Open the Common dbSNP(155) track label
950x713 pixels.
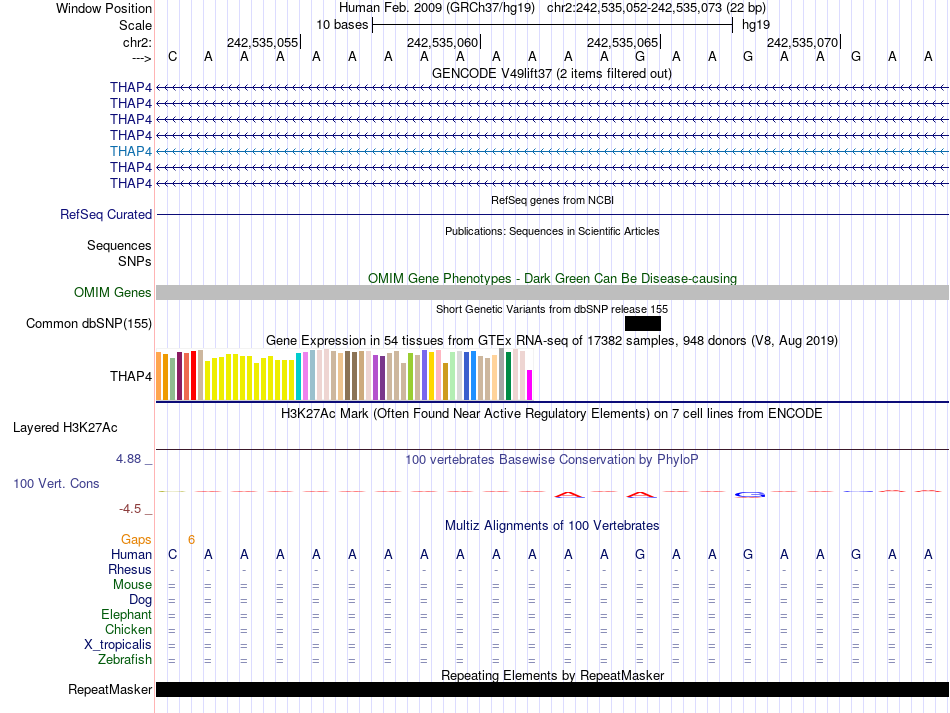(x=89, y=323)
